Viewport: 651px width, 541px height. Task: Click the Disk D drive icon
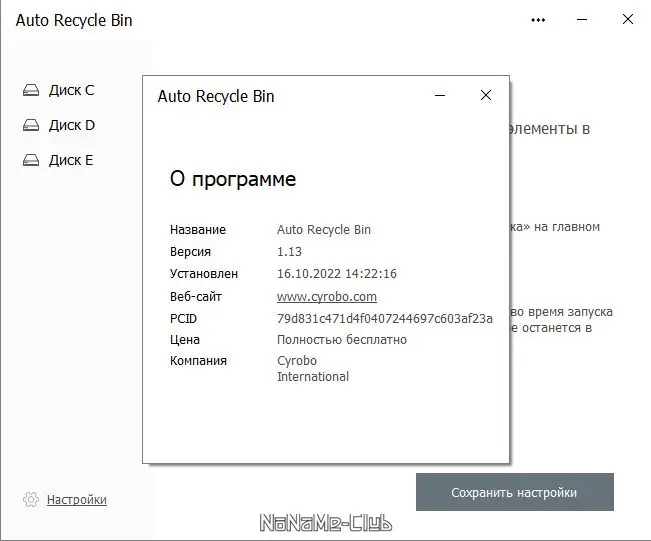point(31,126)
